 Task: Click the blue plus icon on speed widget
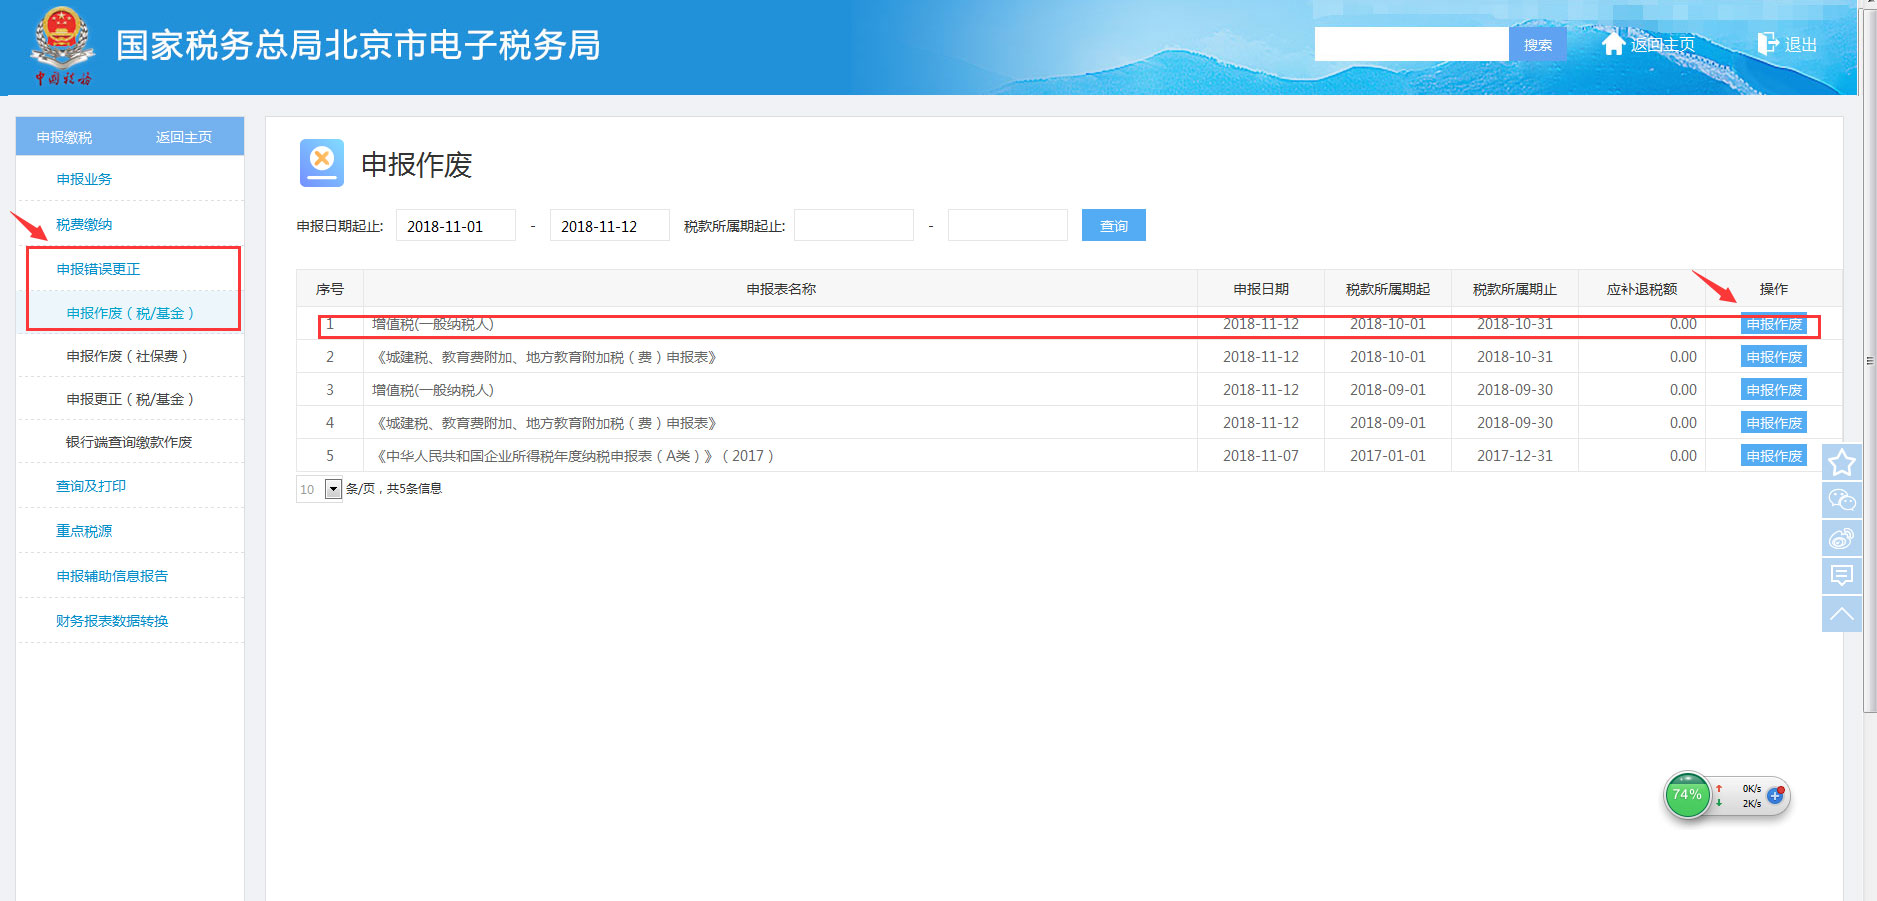1775,796
